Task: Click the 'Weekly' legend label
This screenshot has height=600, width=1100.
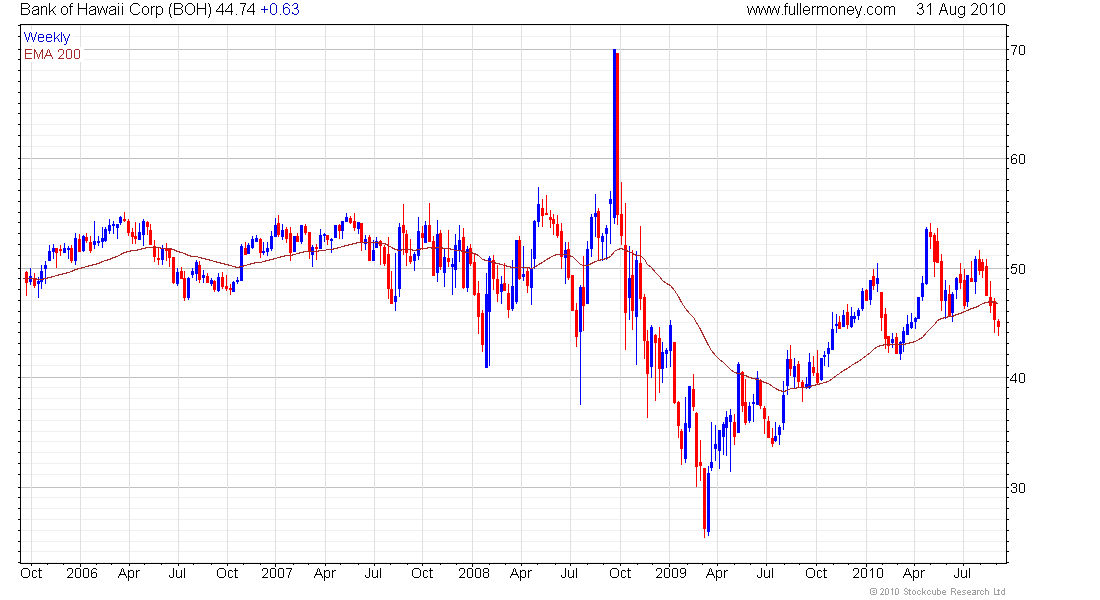Action: (x=47, y=37)
